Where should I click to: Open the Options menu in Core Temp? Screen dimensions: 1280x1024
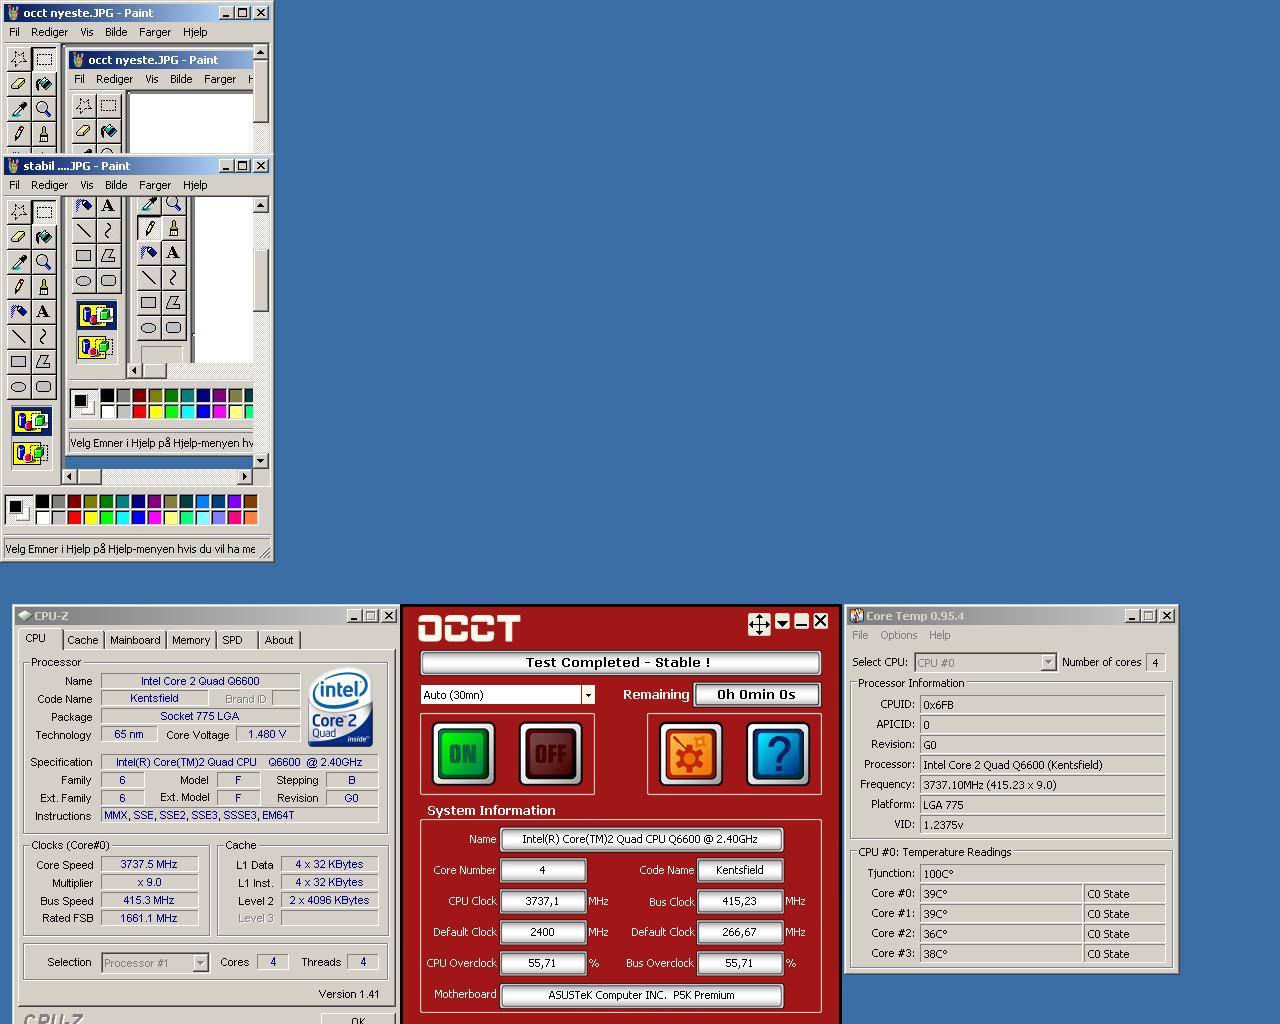click(x=898, y=635)
